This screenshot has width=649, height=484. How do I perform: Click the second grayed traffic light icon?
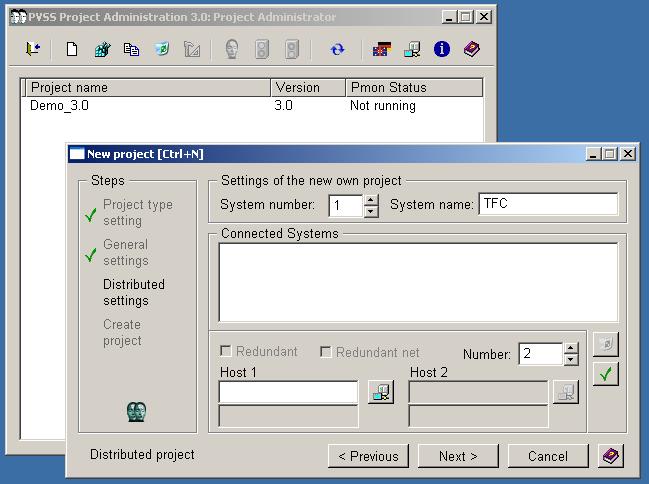pyautogui.click(x=292, y=49)
